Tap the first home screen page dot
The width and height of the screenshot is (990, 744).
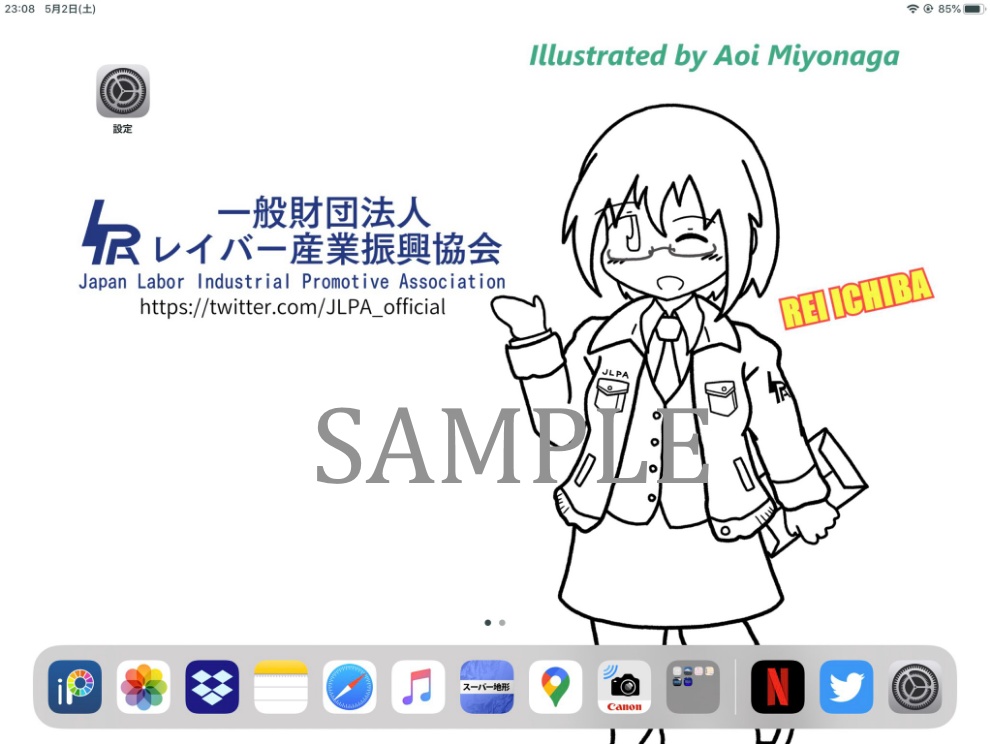(x=487, y=623)
